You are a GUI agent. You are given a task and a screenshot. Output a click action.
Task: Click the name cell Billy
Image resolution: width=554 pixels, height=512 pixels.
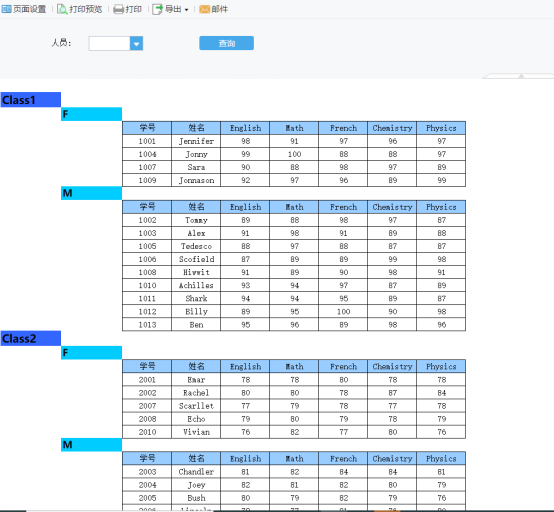196,312
